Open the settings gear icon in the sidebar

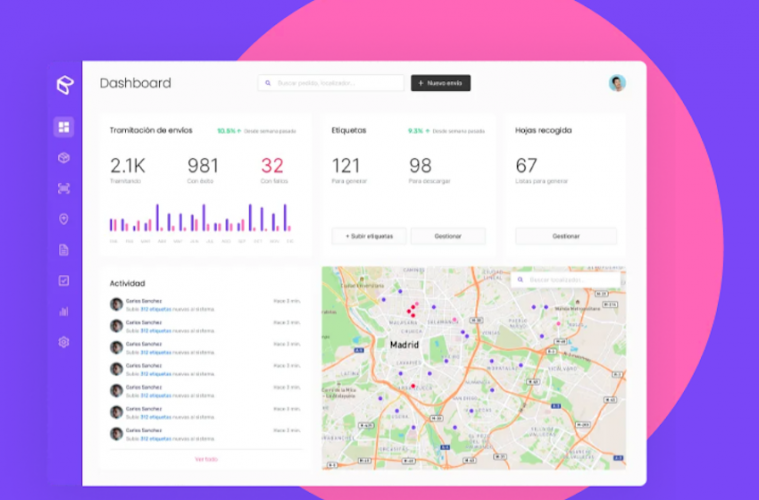click(64, 342)
